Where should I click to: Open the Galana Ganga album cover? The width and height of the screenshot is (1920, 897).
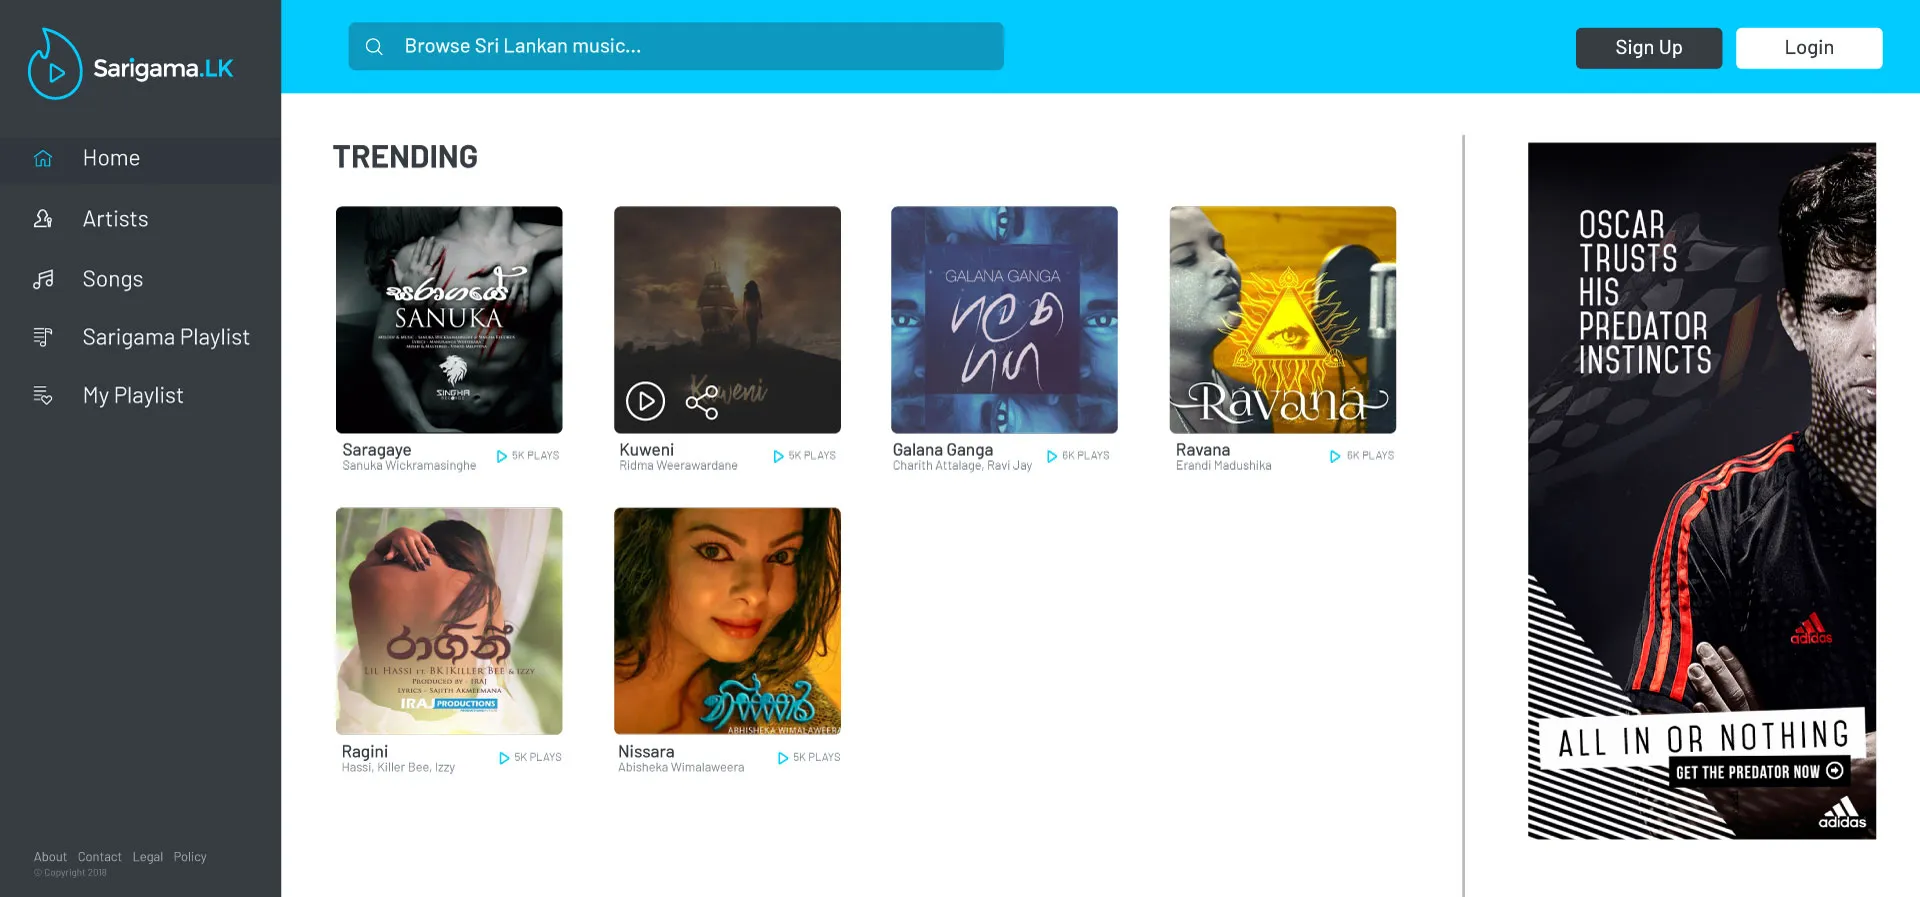tap(1004, 320)
